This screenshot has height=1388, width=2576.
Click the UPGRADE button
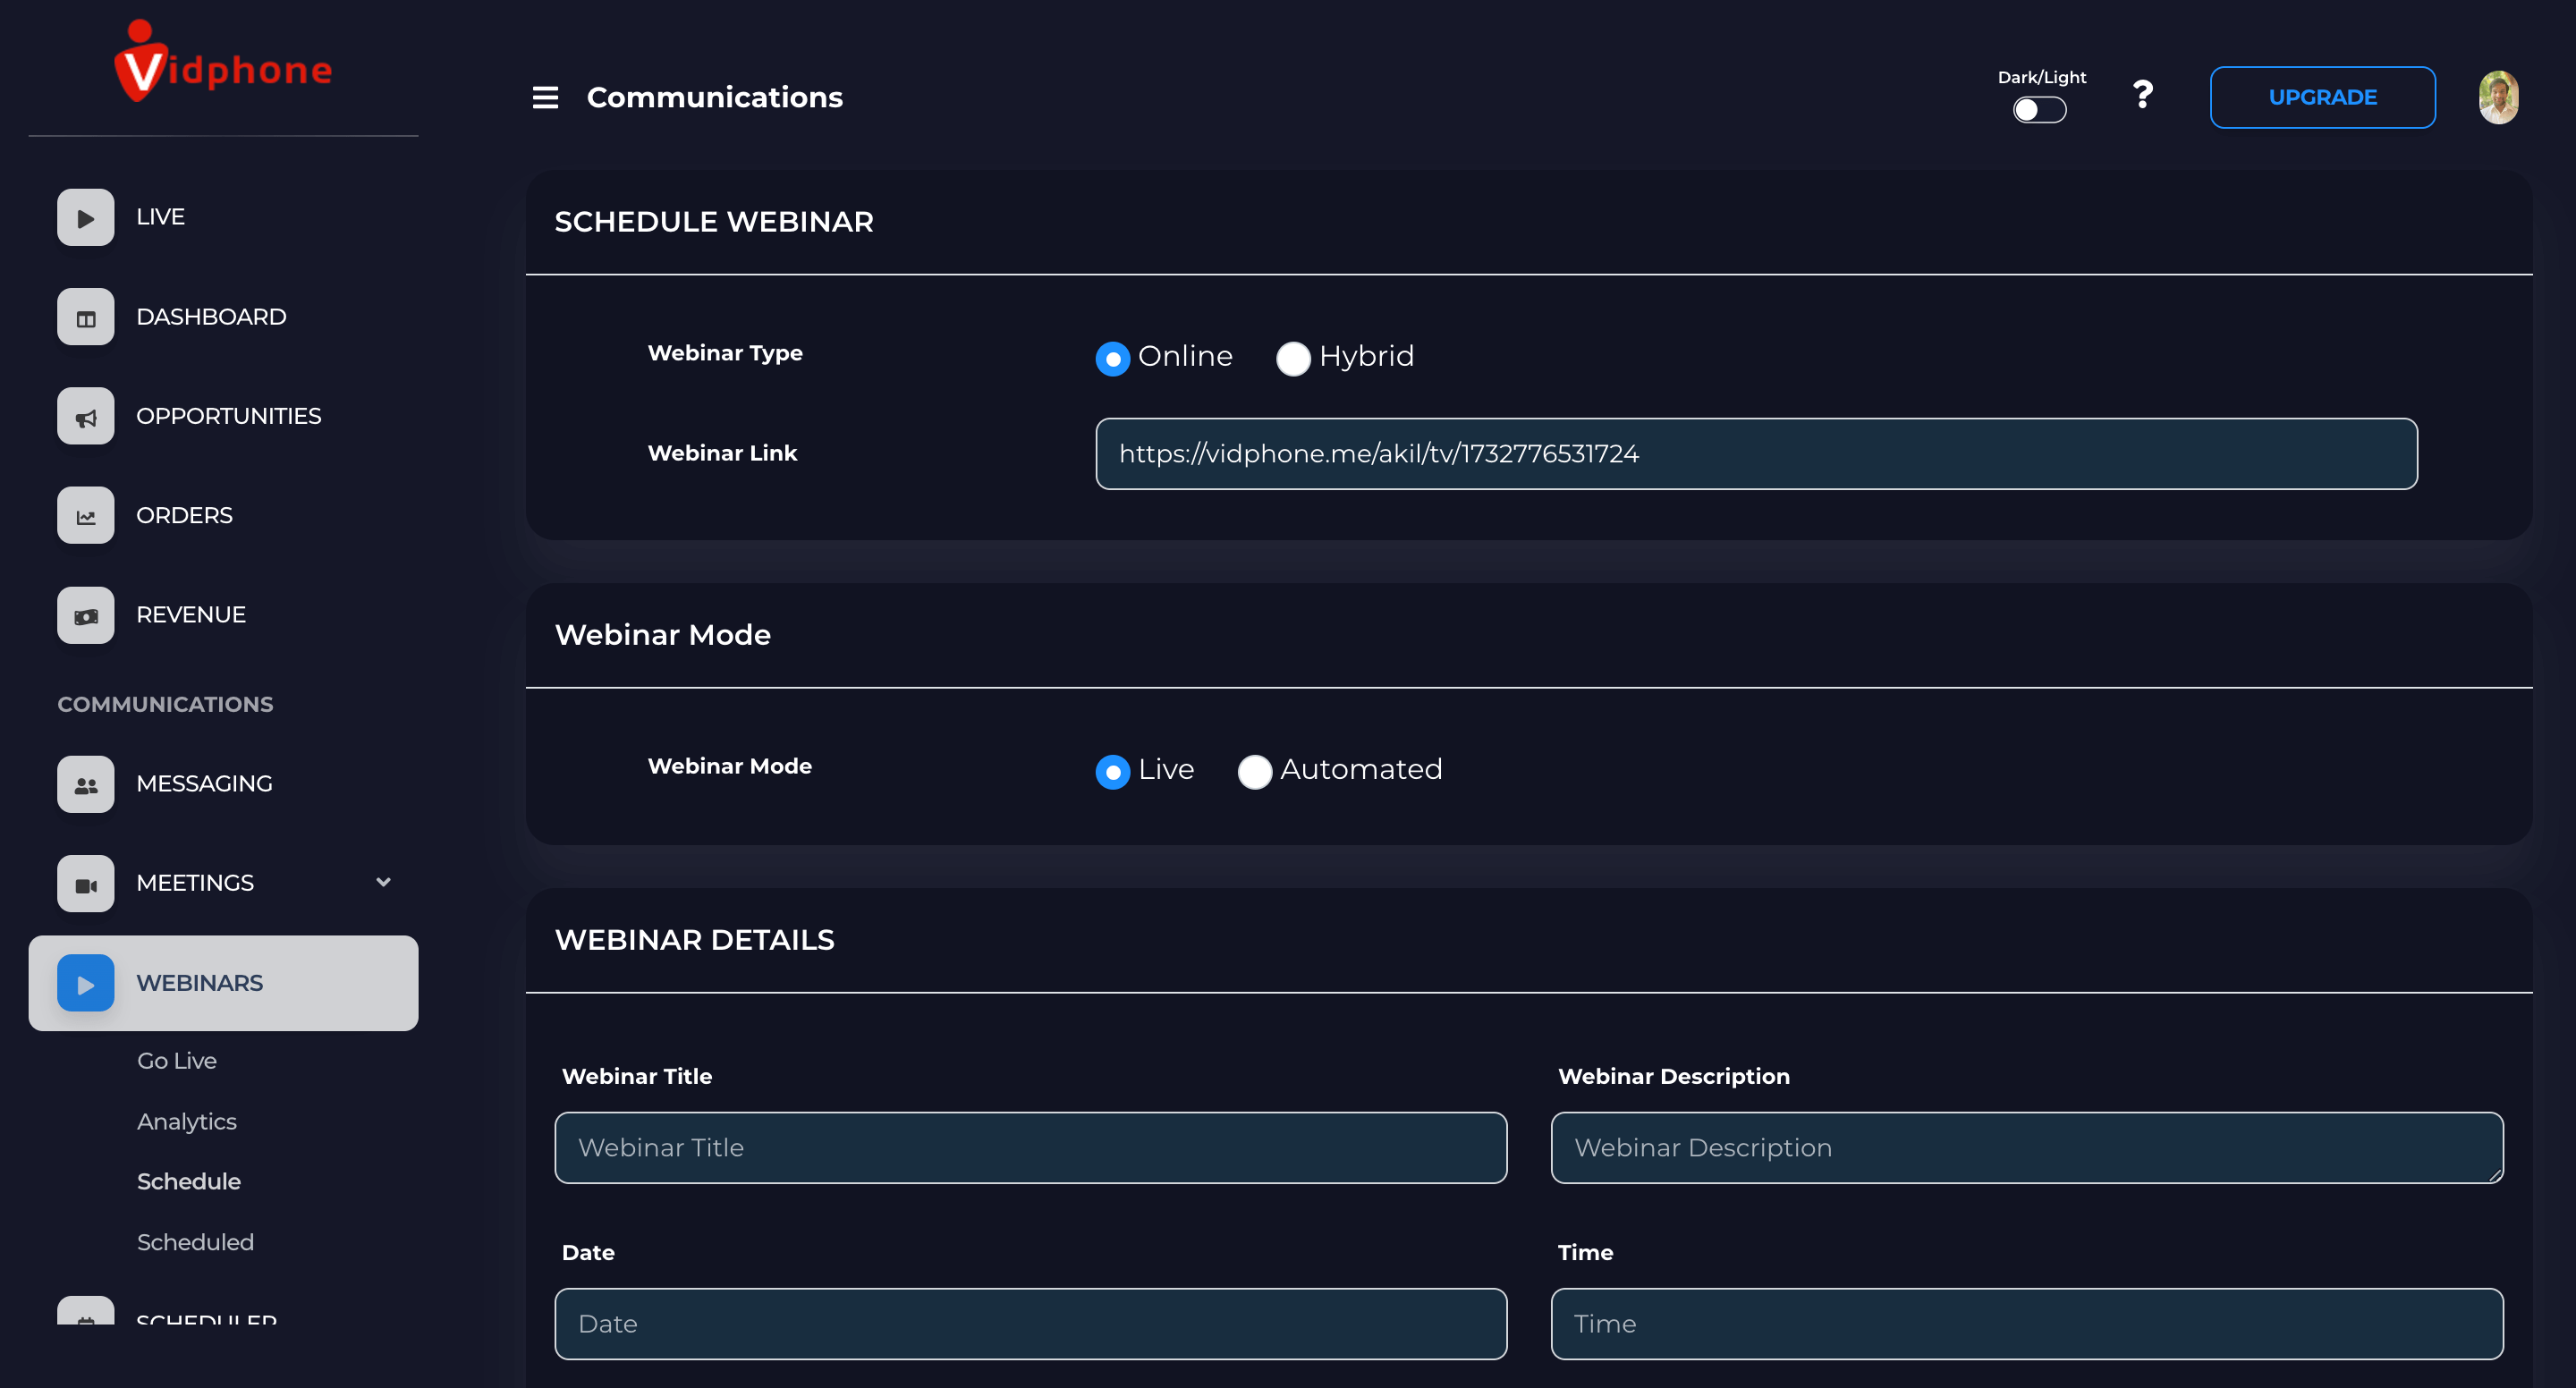click(x=2322, y=97)
